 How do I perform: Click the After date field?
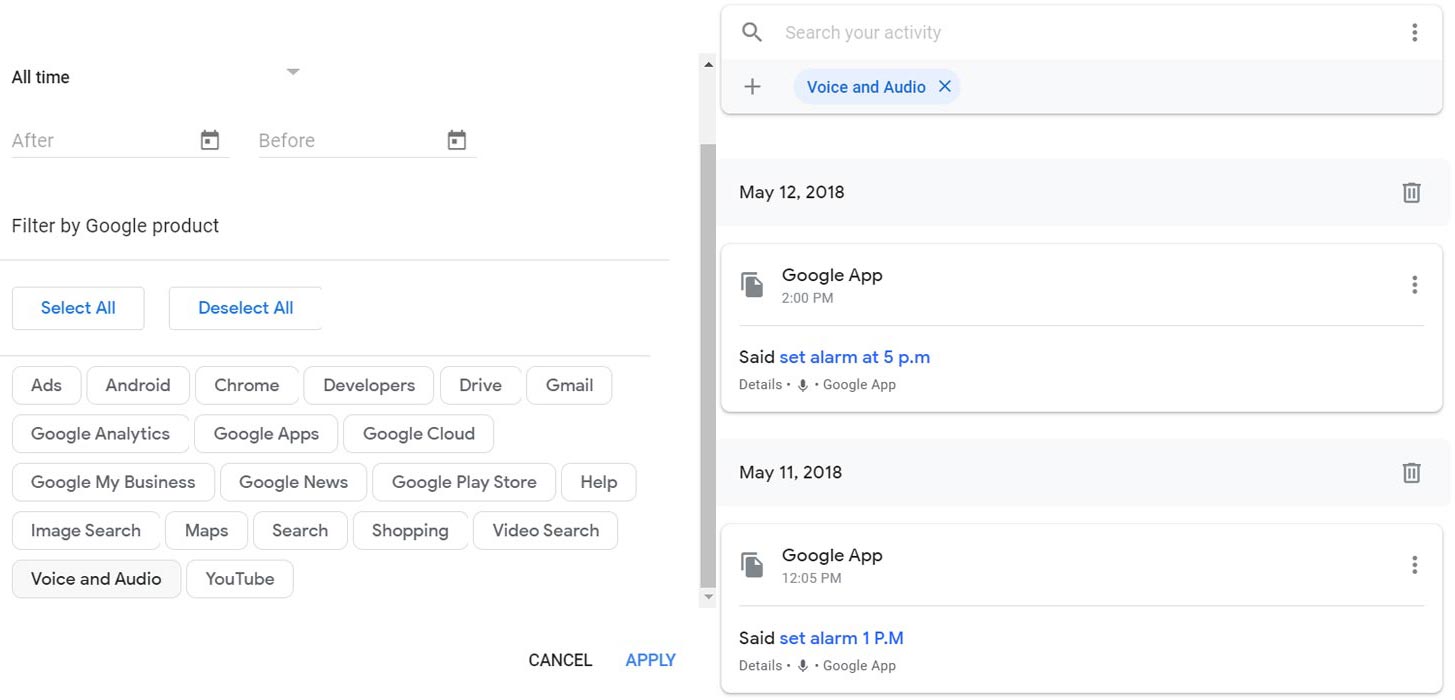tap(120, 140)
